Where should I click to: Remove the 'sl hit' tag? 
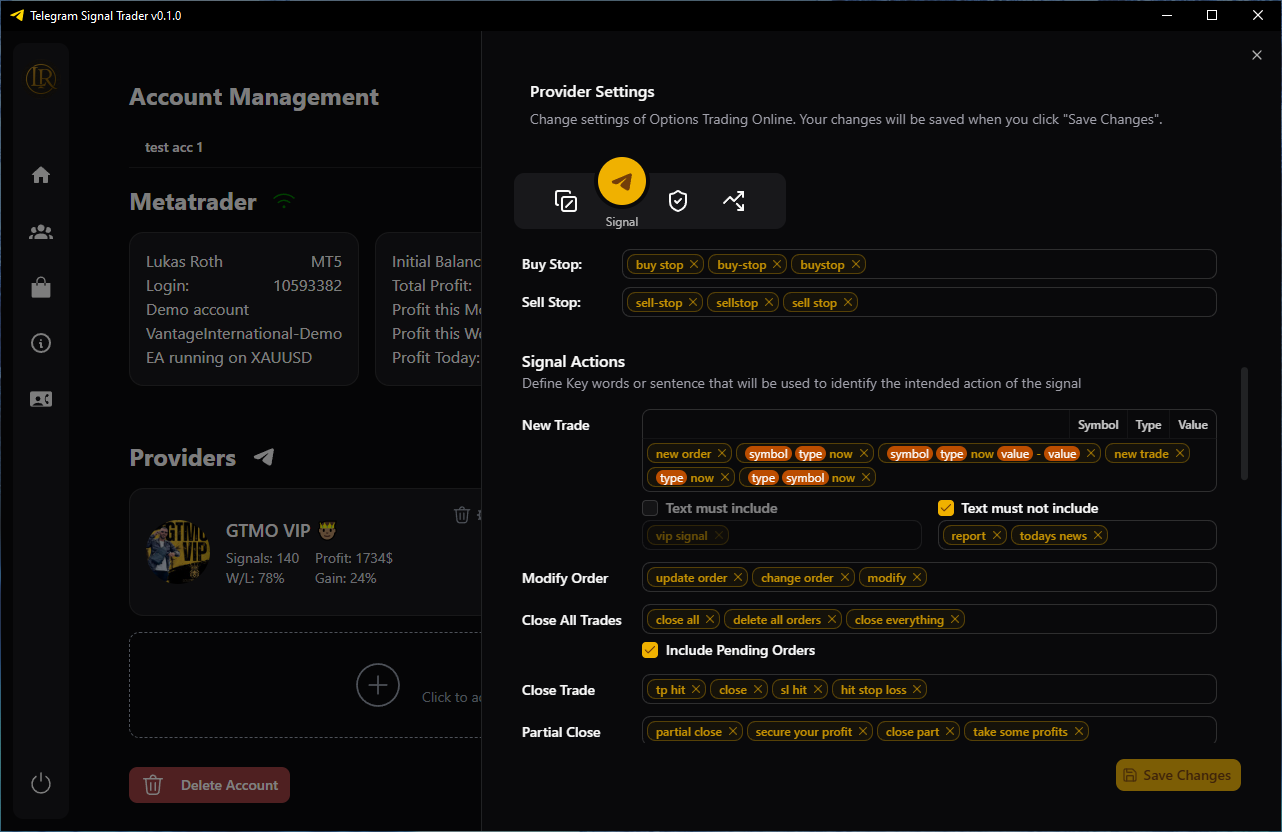(817, 690)
